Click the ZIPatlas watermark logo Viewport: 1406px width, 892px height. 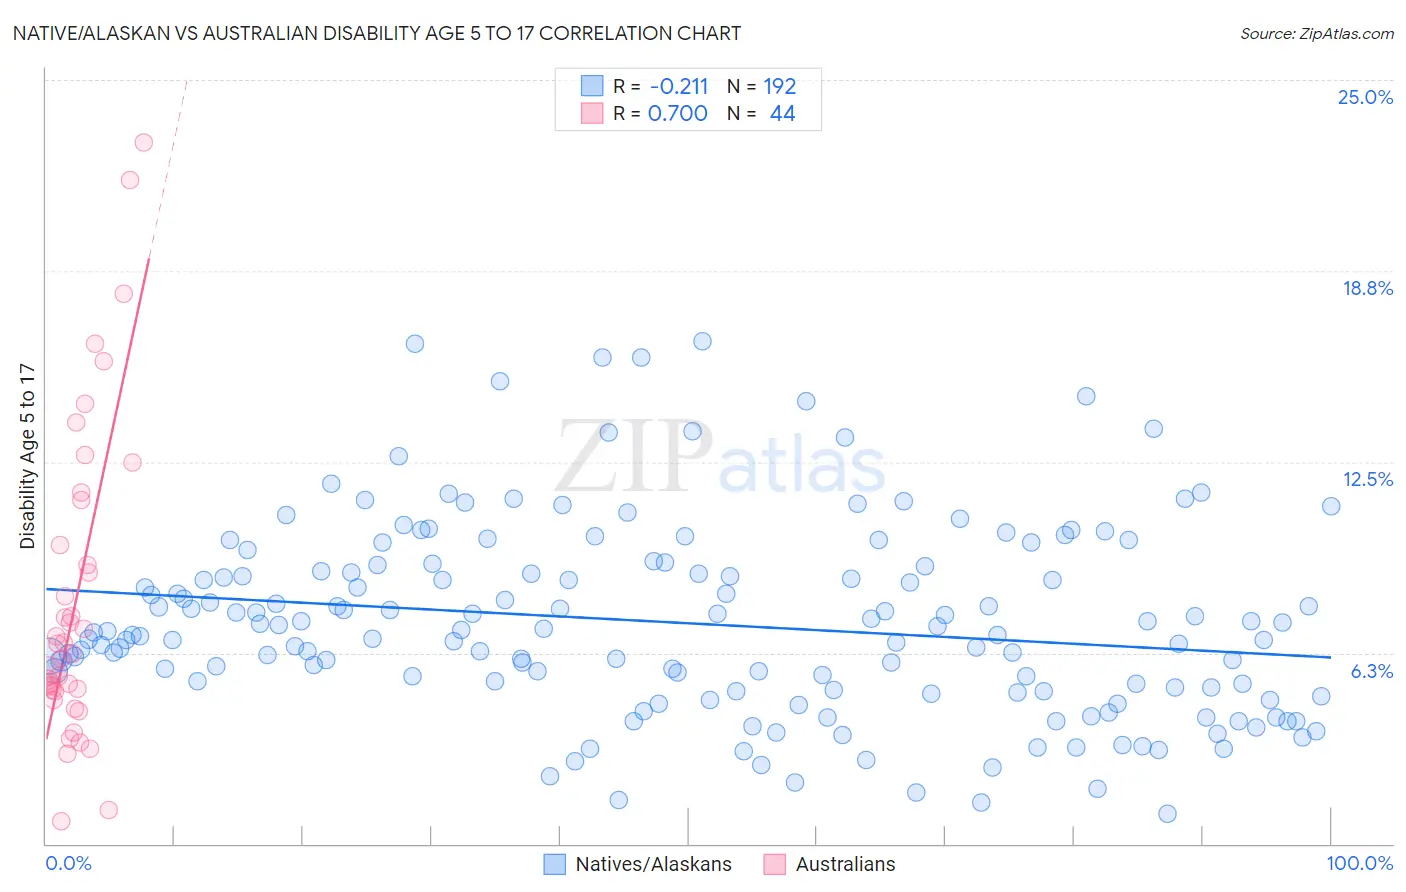pyautogui.click(x=721, y=457)
